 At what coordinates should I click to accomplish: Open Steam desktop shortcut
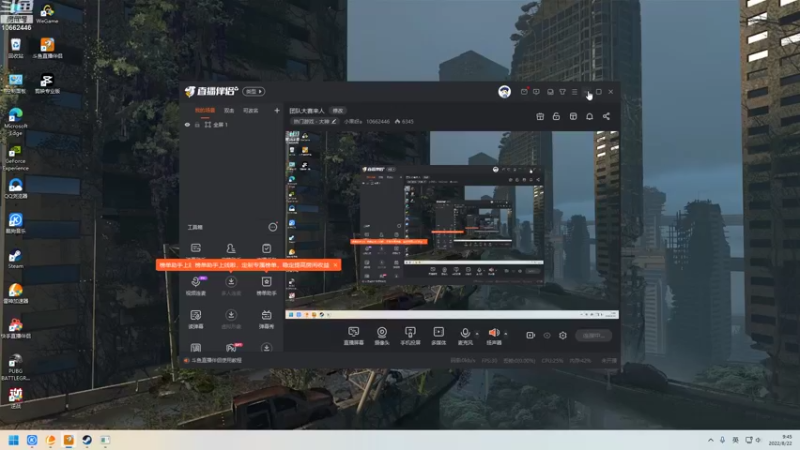15,259
